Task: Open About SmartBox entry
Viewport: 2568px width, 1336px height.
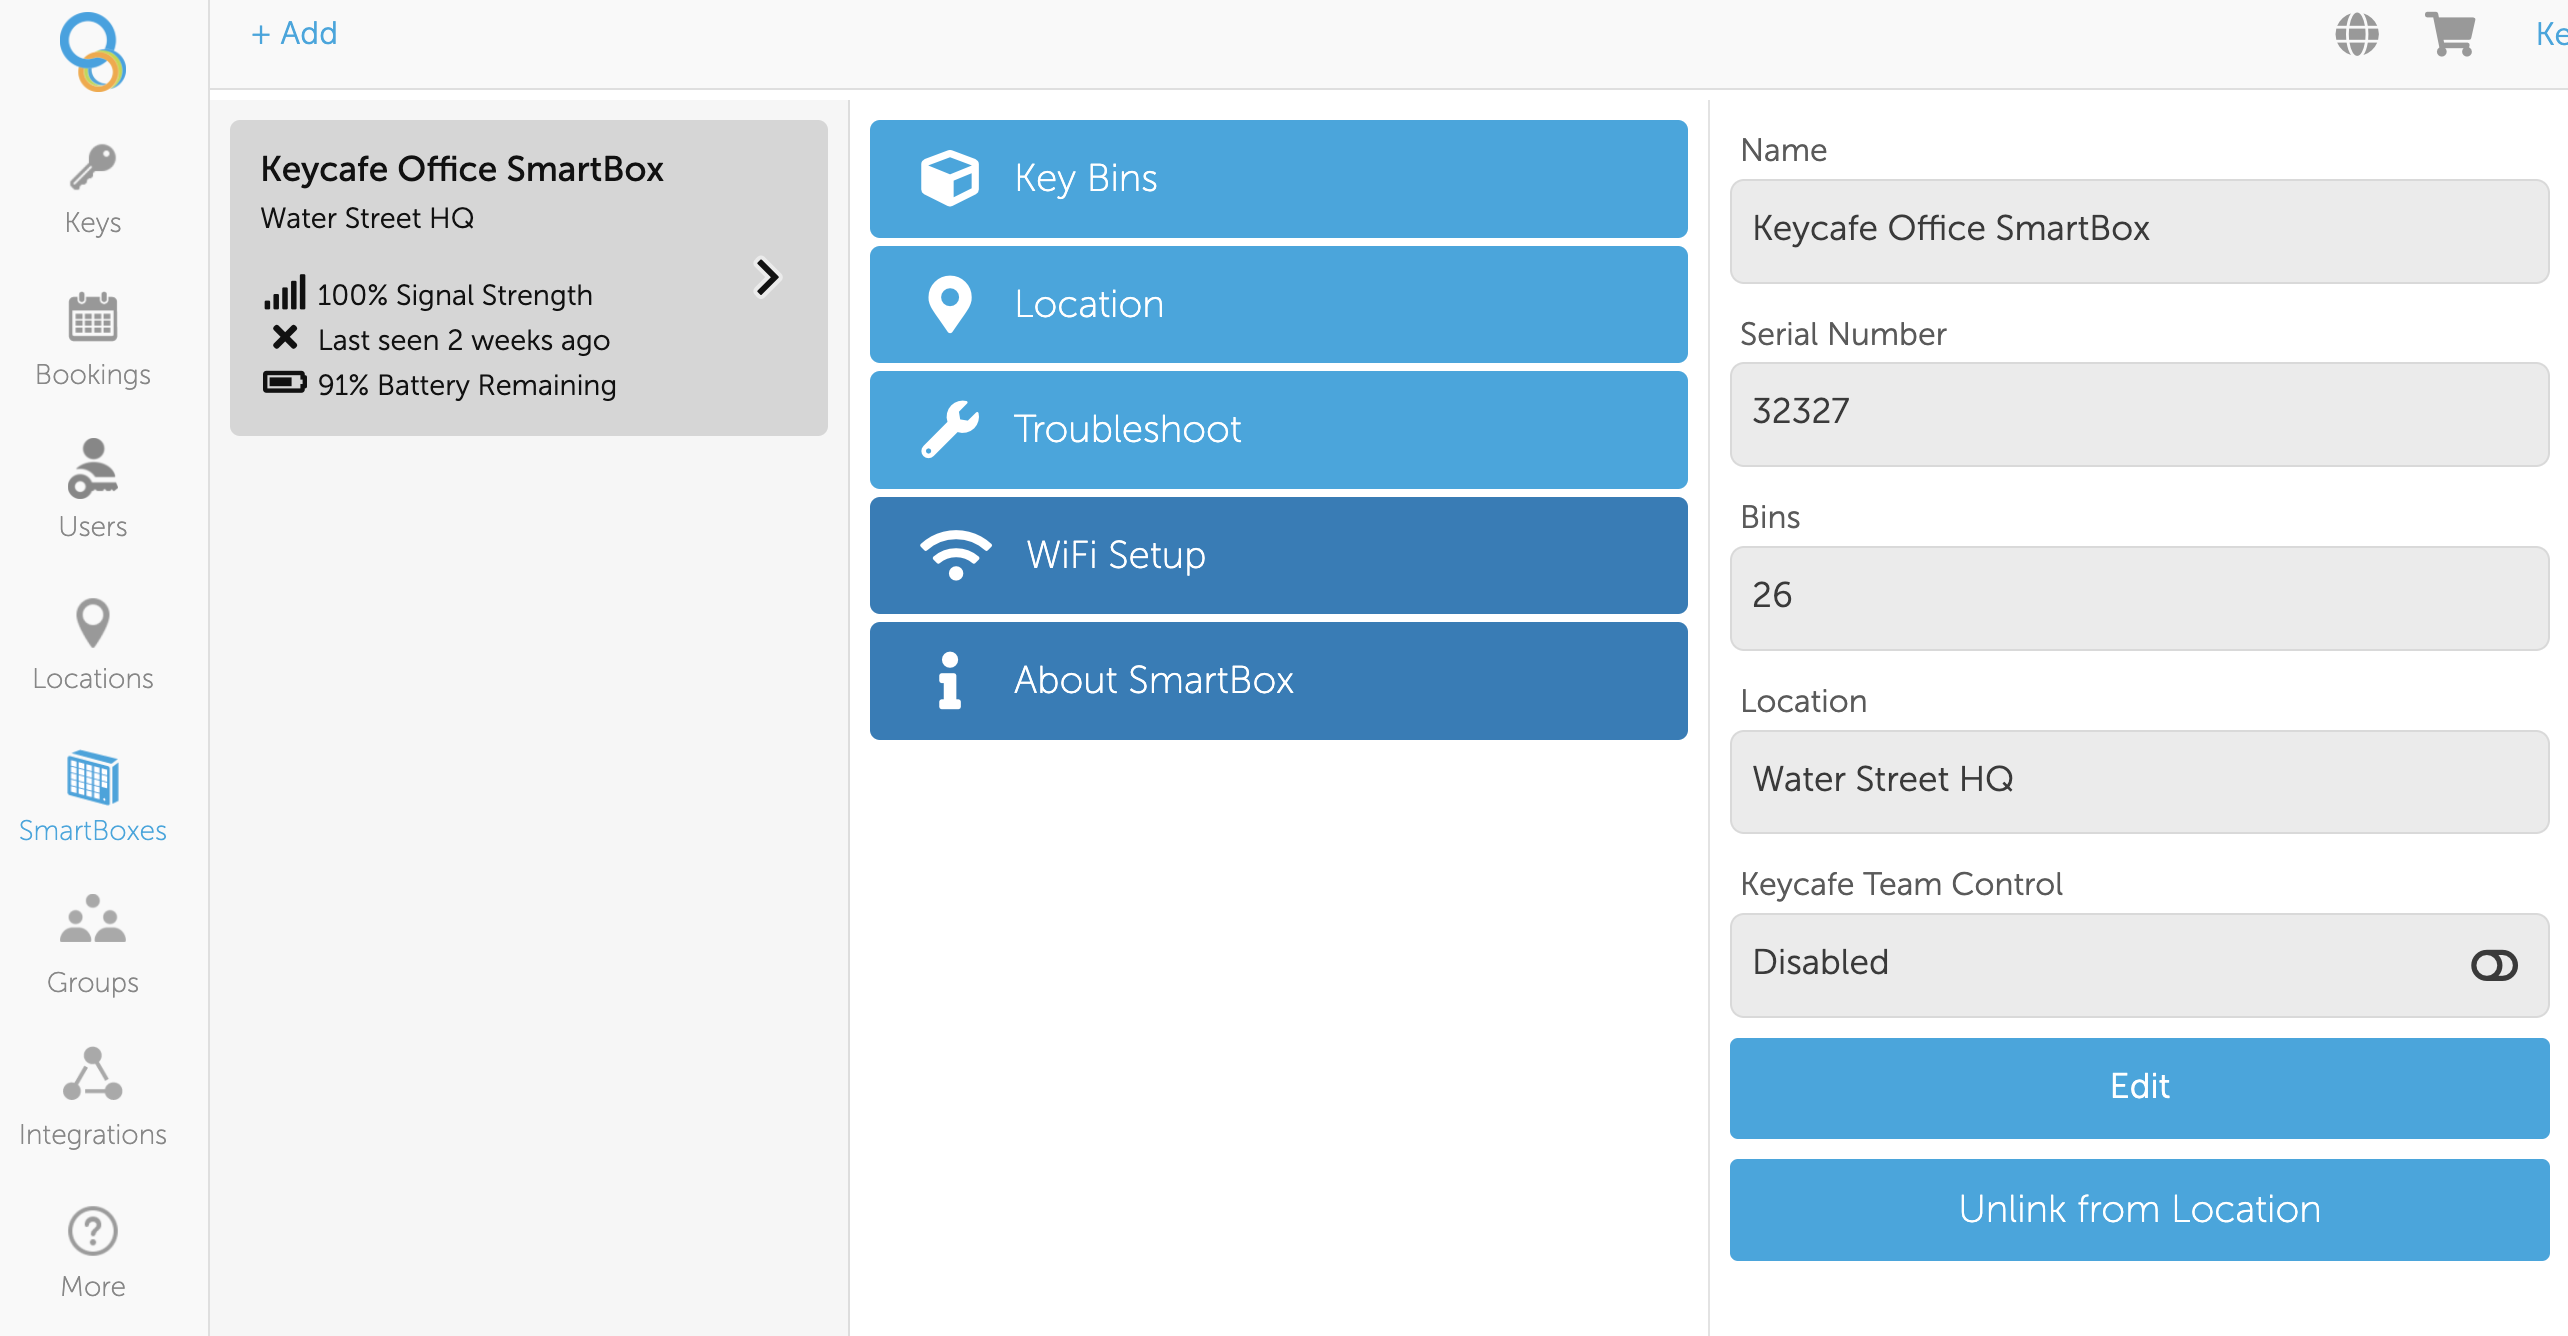Action: 1278,681
